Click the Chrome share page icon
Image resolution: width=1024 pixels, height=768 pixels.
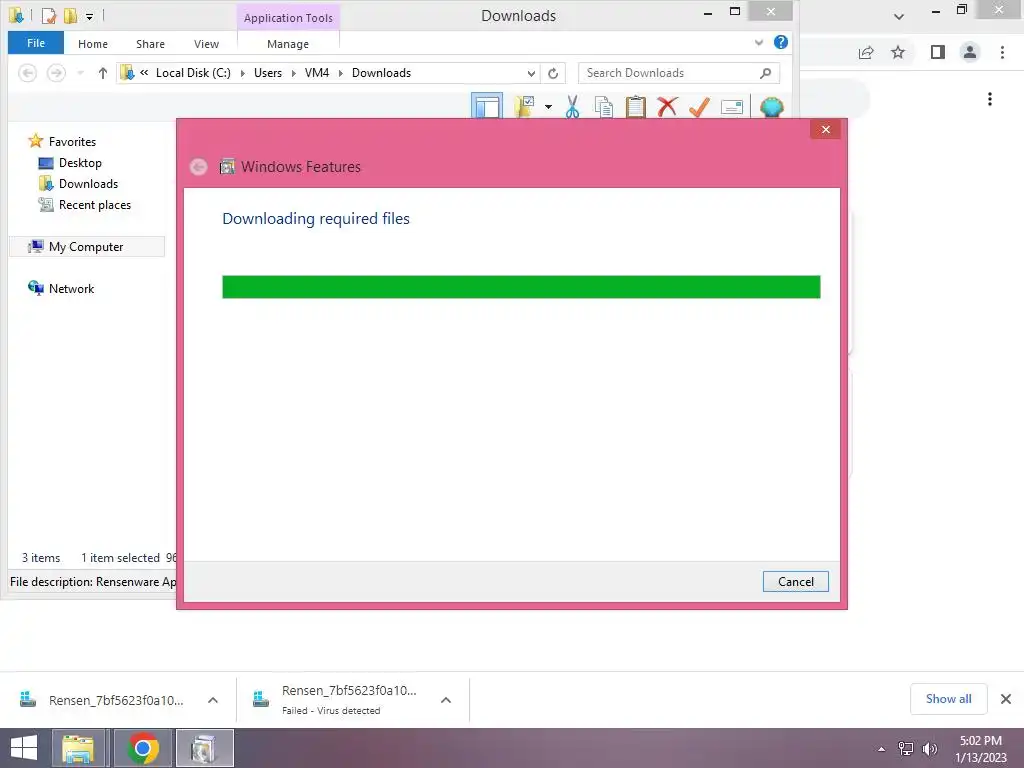tap(866, 52)
